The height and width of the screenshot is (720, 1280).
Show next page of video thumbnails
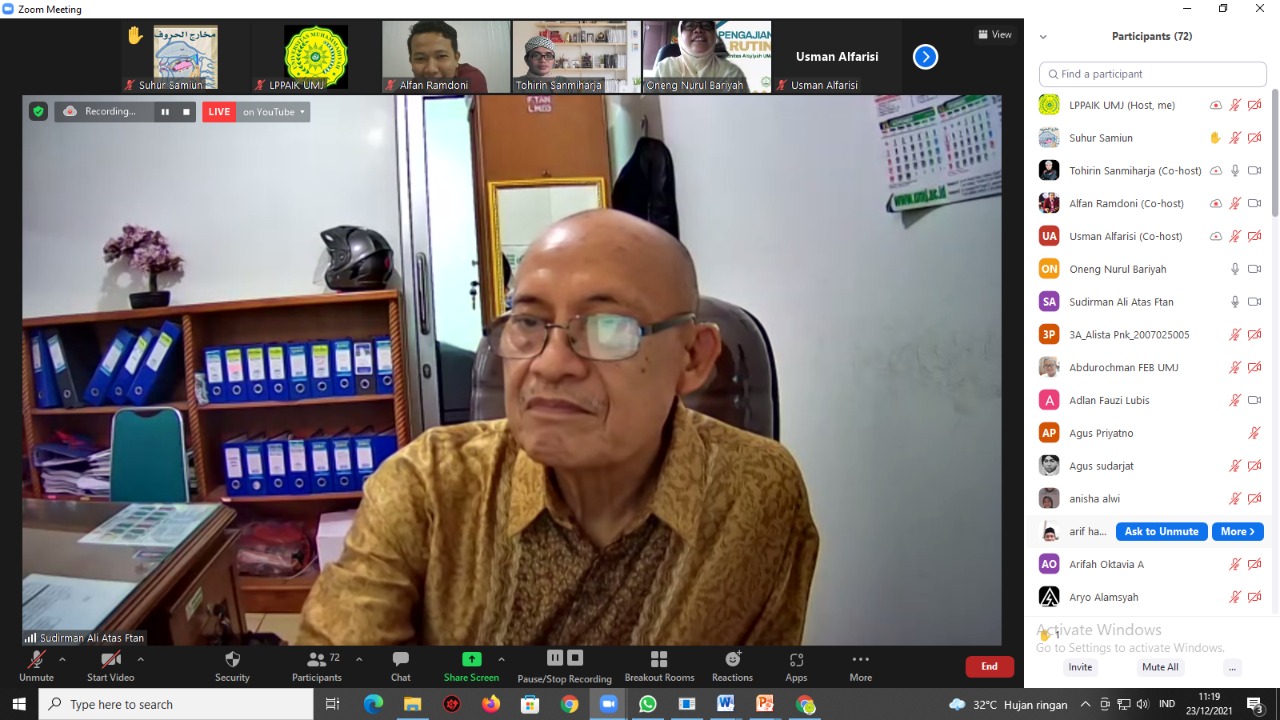click(925, 57)
